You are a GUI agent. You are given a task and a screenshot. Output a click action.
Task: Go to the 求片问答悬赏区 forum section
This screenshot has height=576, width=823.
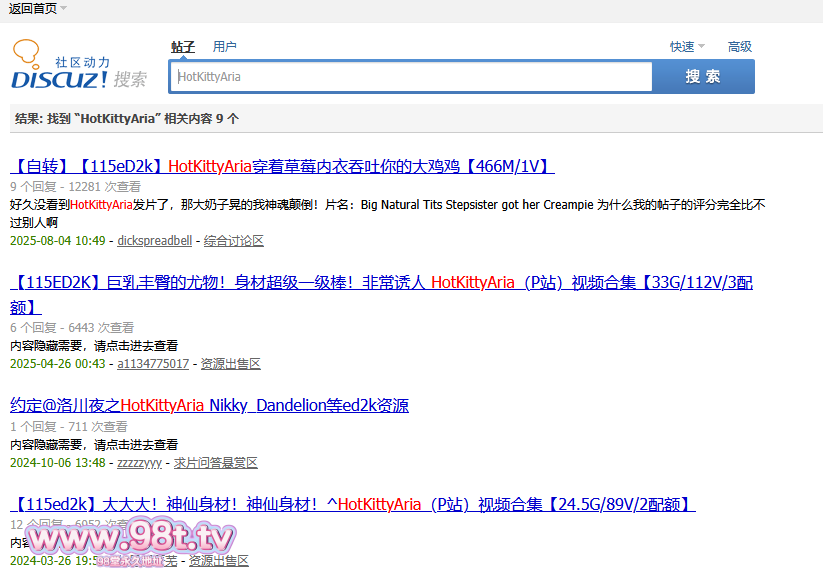(216, 463)
